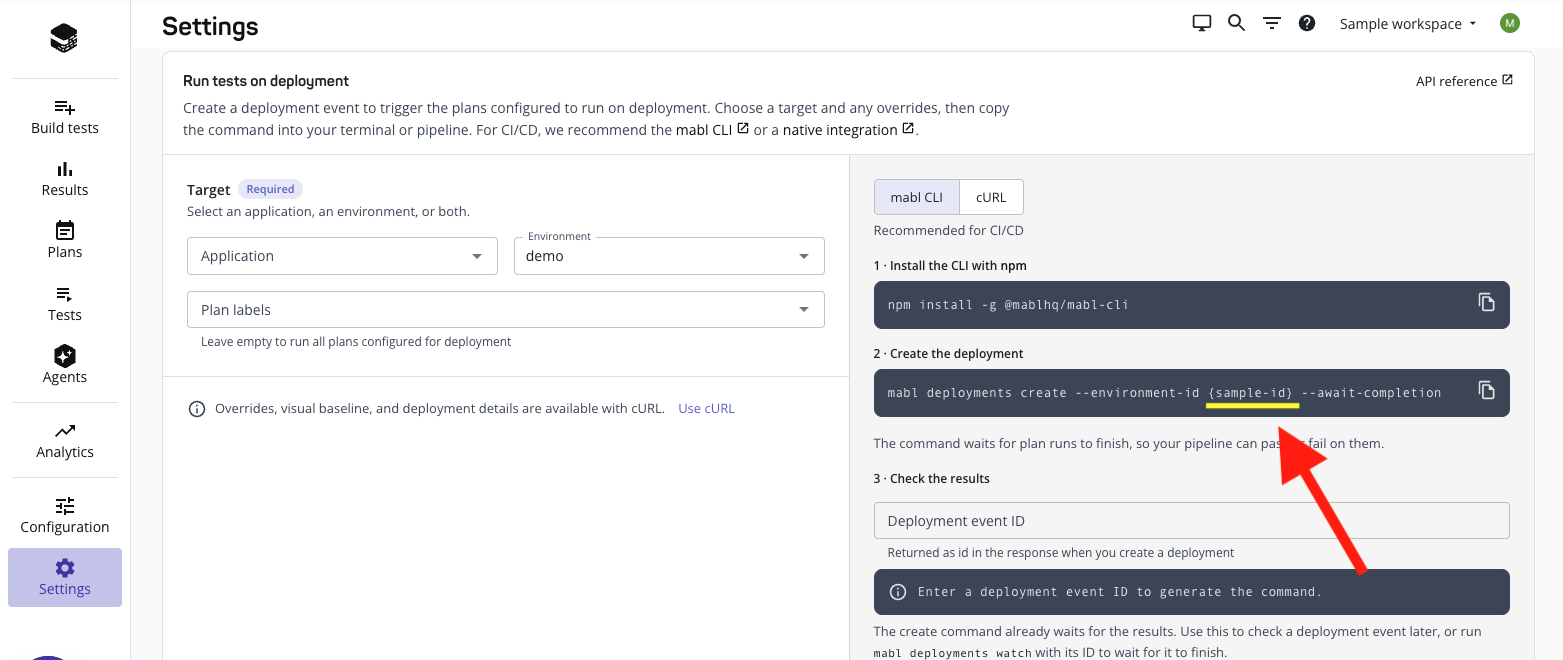Open the help question mark icon
Viewport: 1563px width, 660px height.
[x=1306, y=23]
